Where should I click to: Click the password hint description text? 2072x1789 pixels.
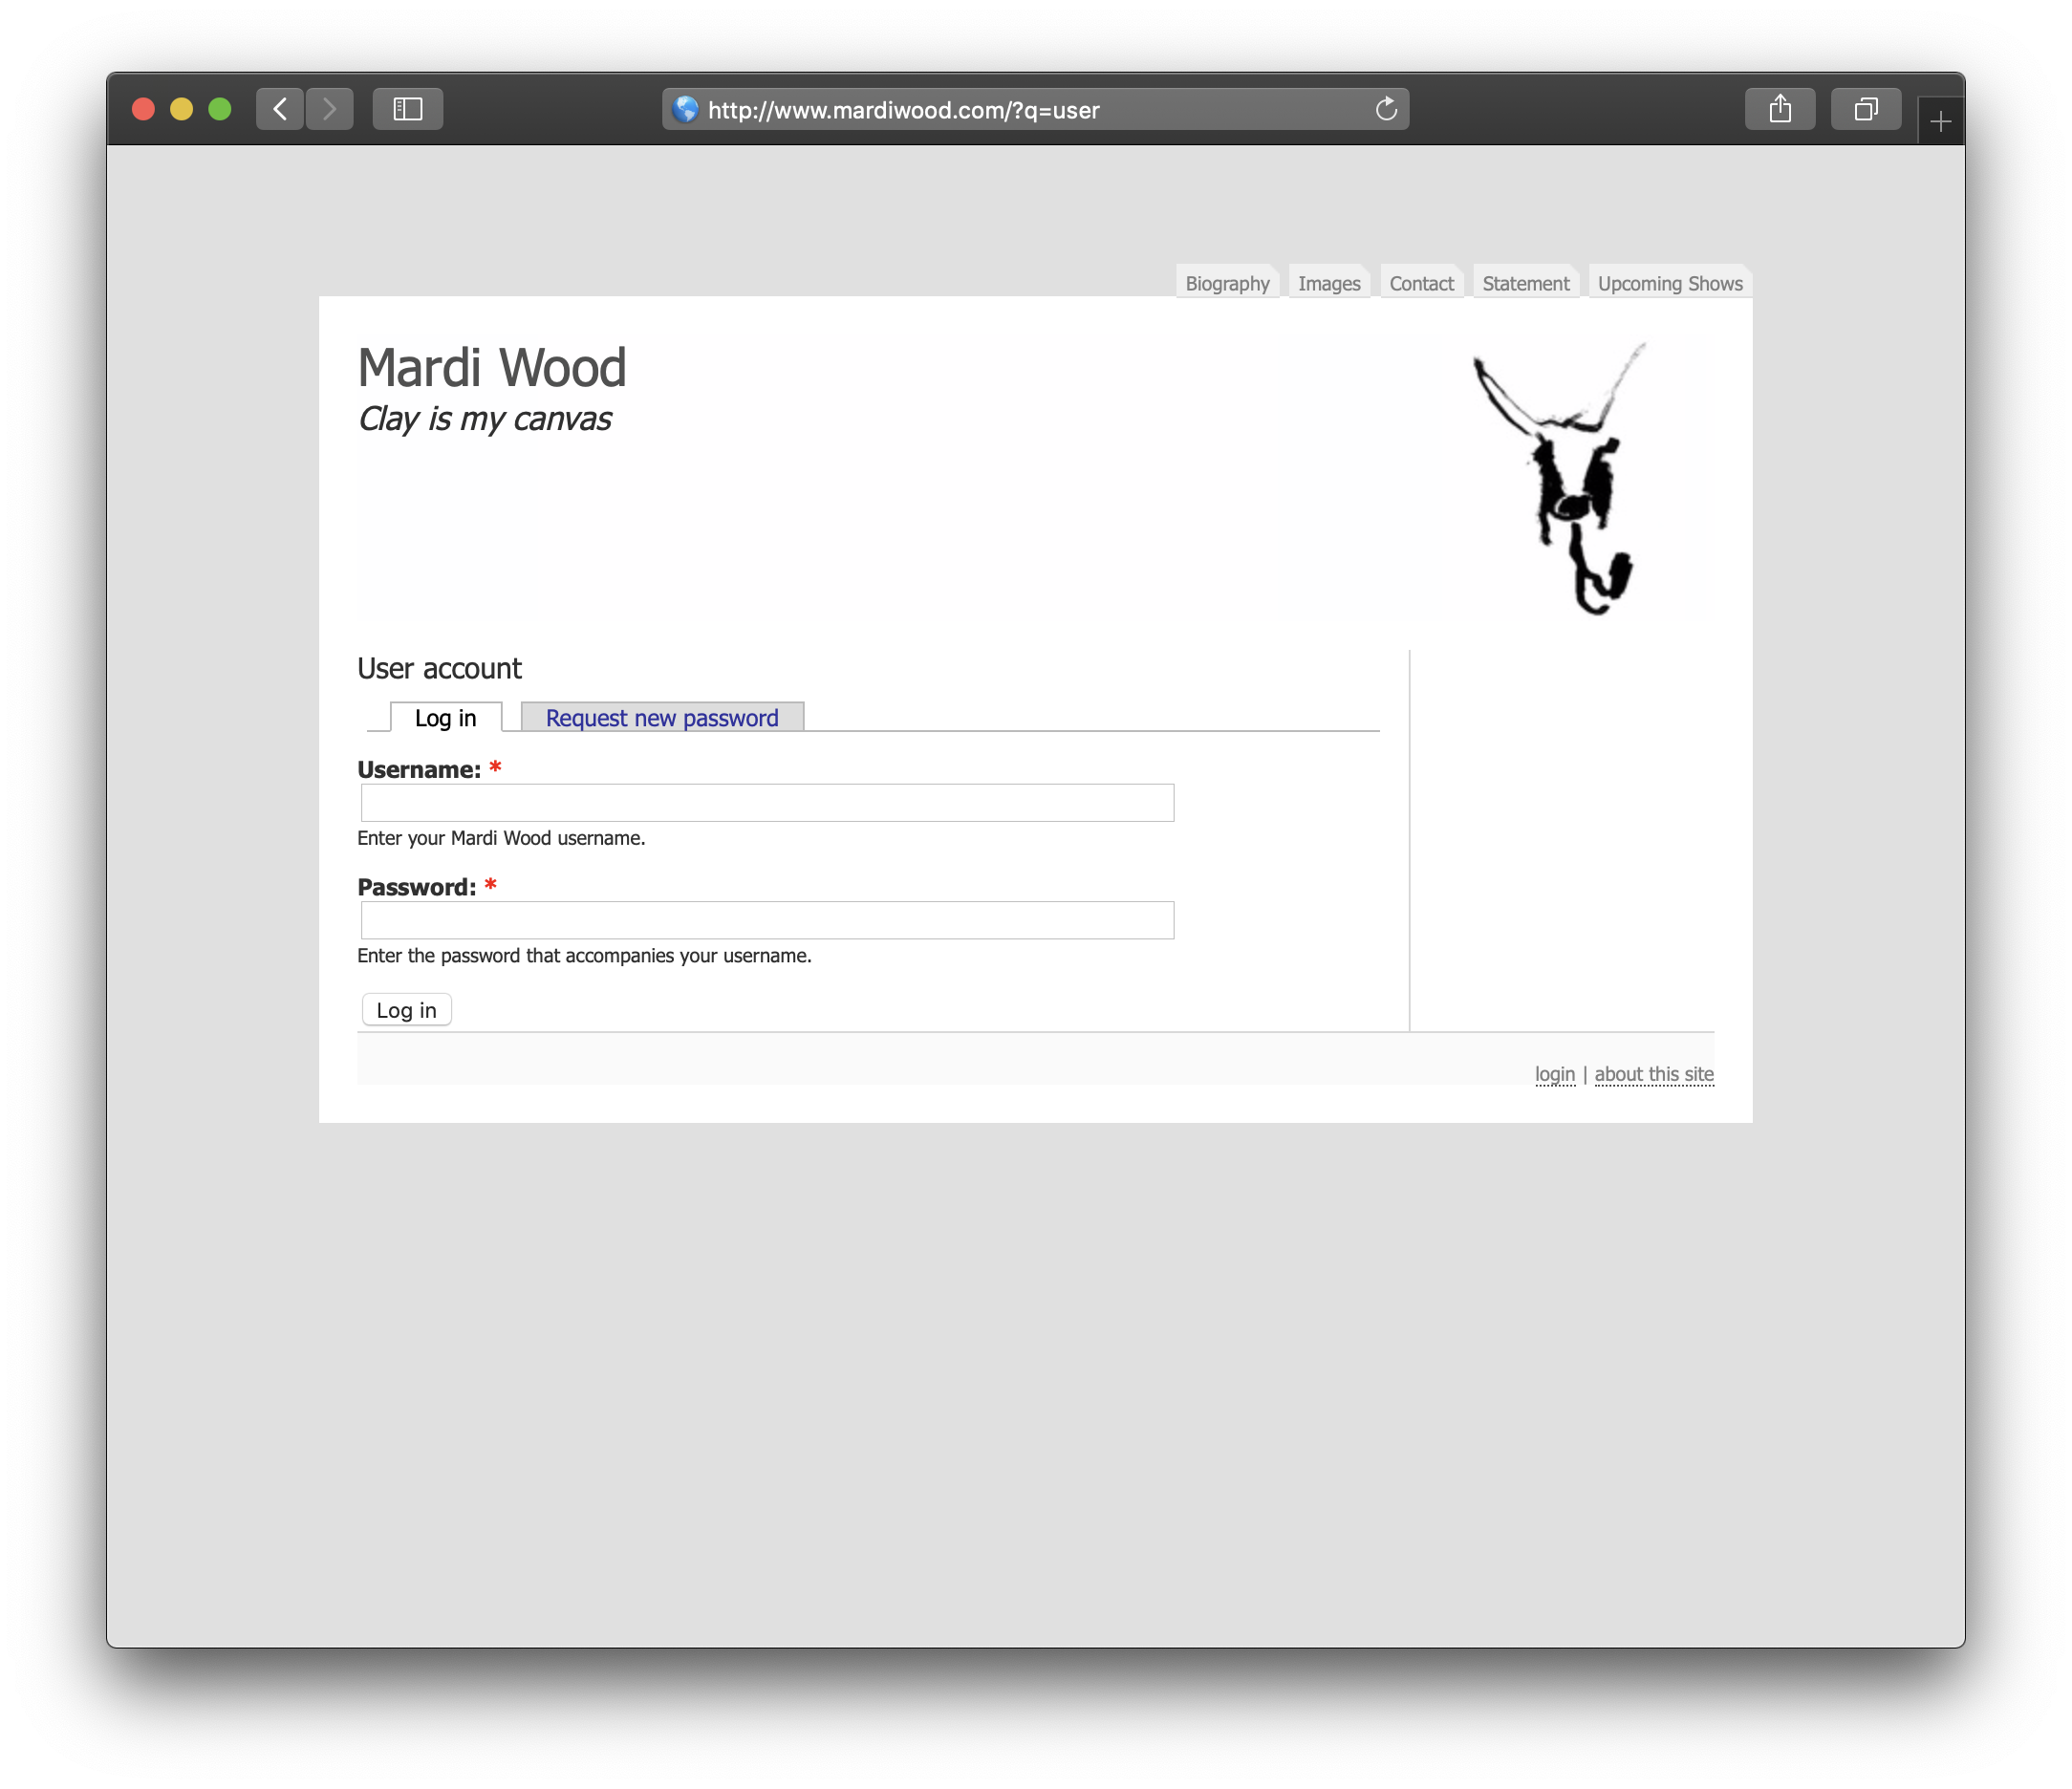[584, 956]
